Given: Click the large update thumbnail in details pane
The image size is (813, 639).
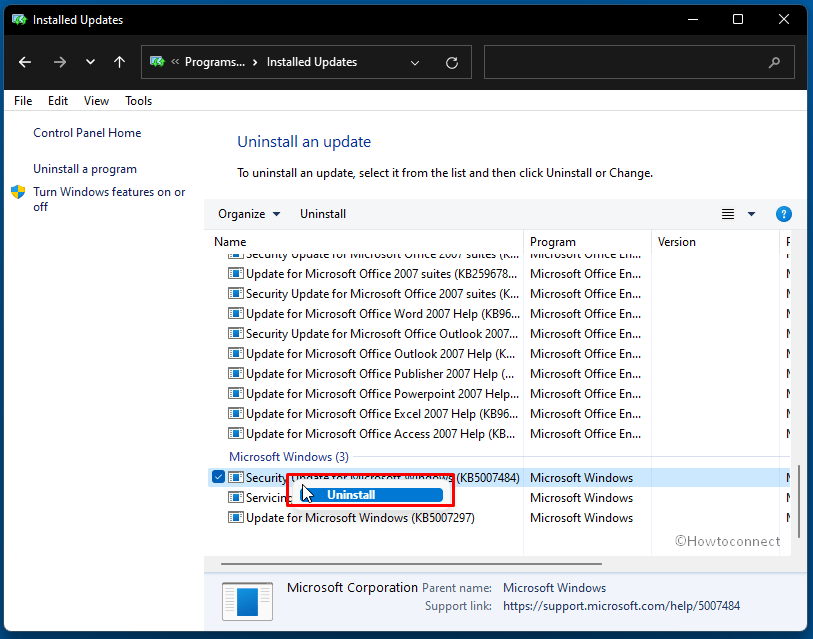Looking at the screenshot, I should pos(247,602).
